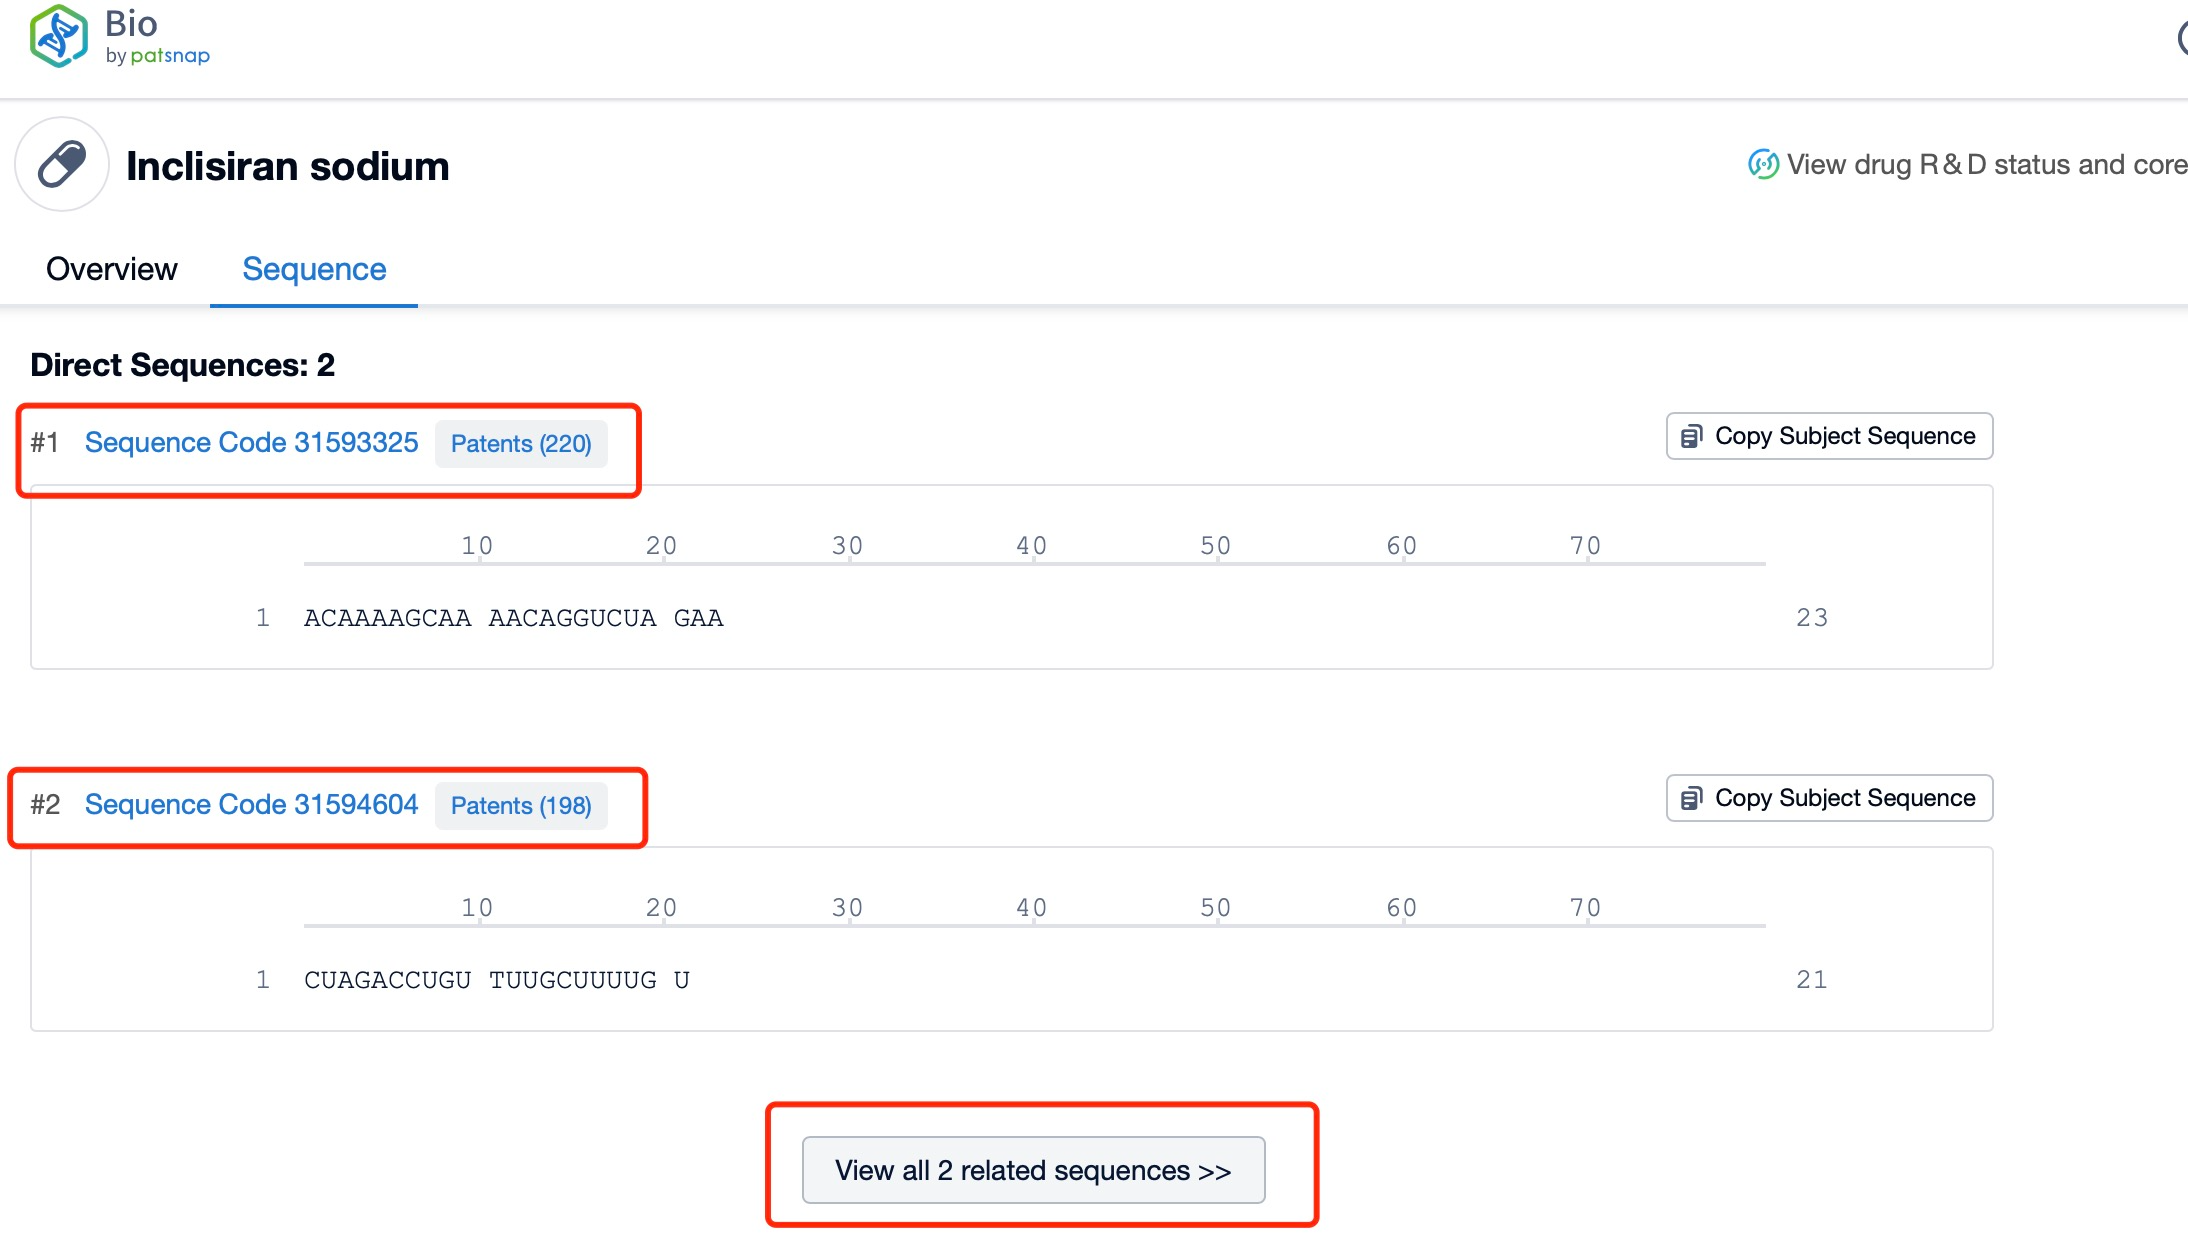
Task: Expand View all 2 related sequences
Action: tap(1033, 1171)
